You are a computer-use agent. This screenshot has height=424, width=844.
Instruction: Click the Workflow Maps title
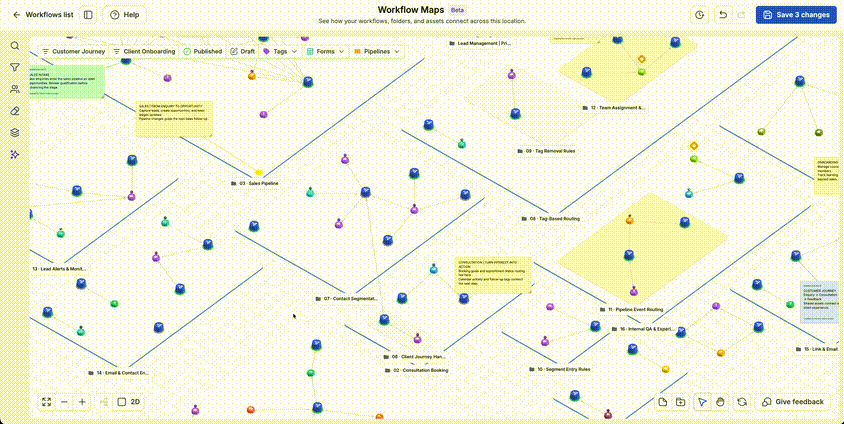[x=411, y=10]
